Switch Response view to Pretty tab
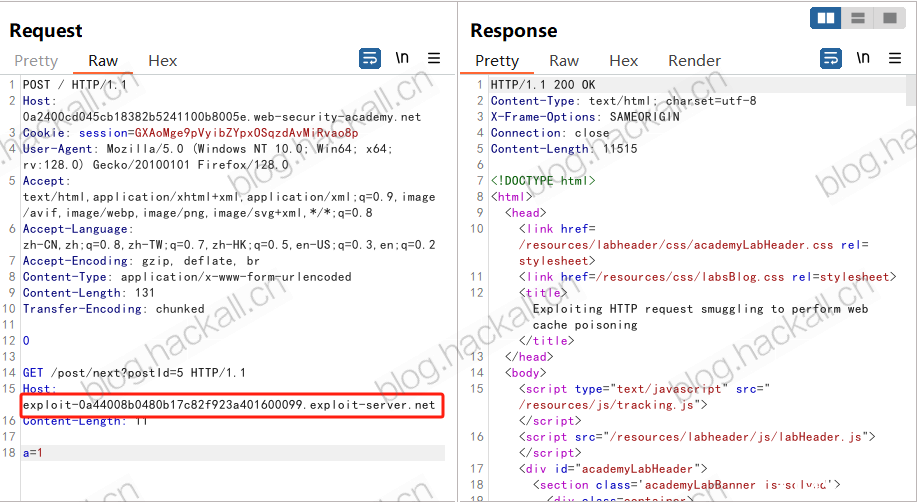 click(497, 61)
